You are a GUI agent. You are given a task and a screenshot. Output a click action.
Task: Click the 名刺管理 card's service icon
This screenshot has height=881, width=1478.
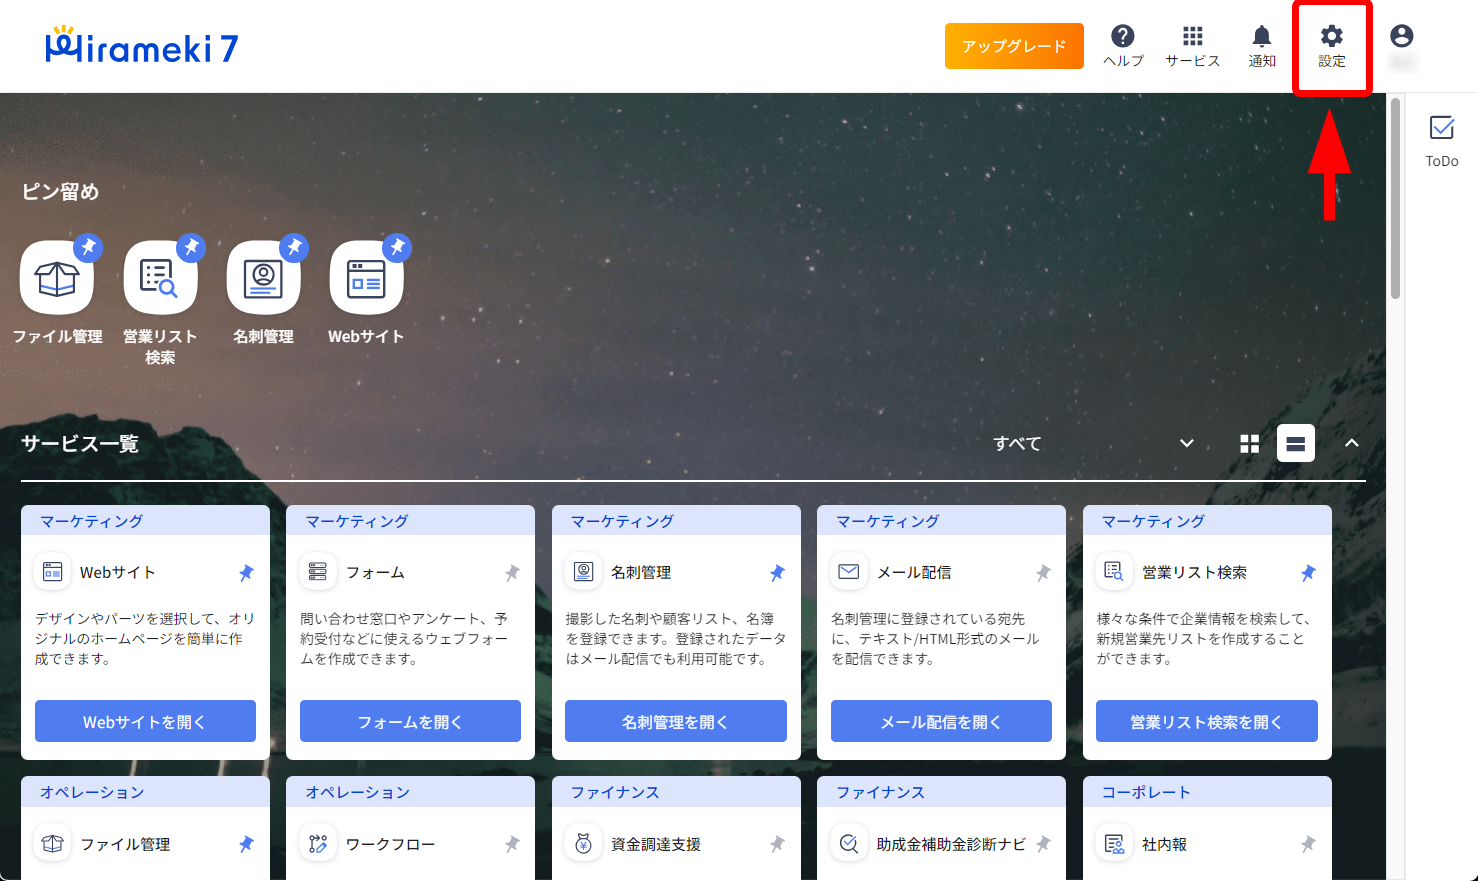[584, 572]
